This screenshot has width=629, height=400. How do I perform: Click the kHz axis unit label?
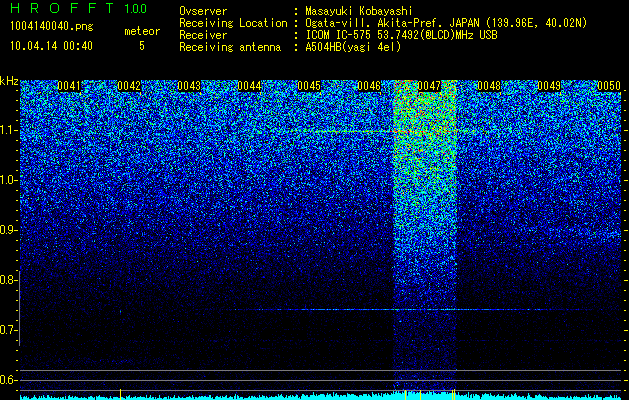[x=9, y=81]
